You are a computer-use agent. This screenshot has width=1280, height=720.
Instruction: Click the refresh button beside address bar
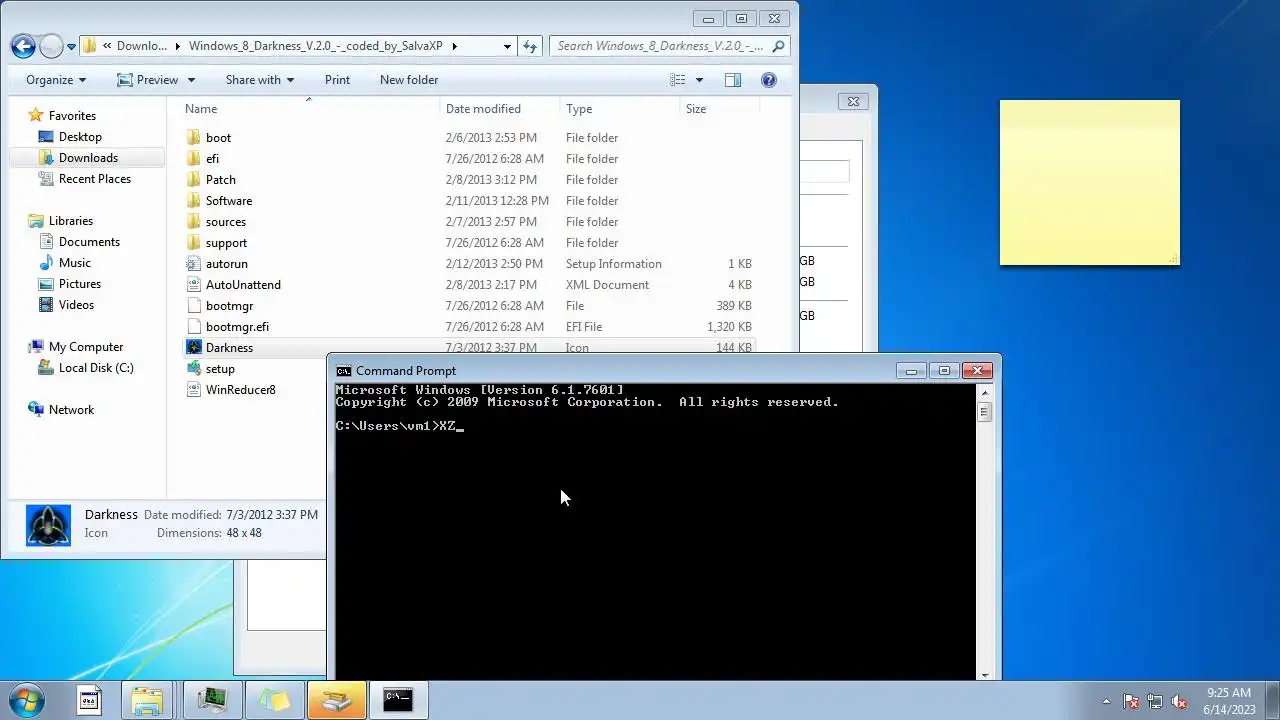tap(530, 46)
